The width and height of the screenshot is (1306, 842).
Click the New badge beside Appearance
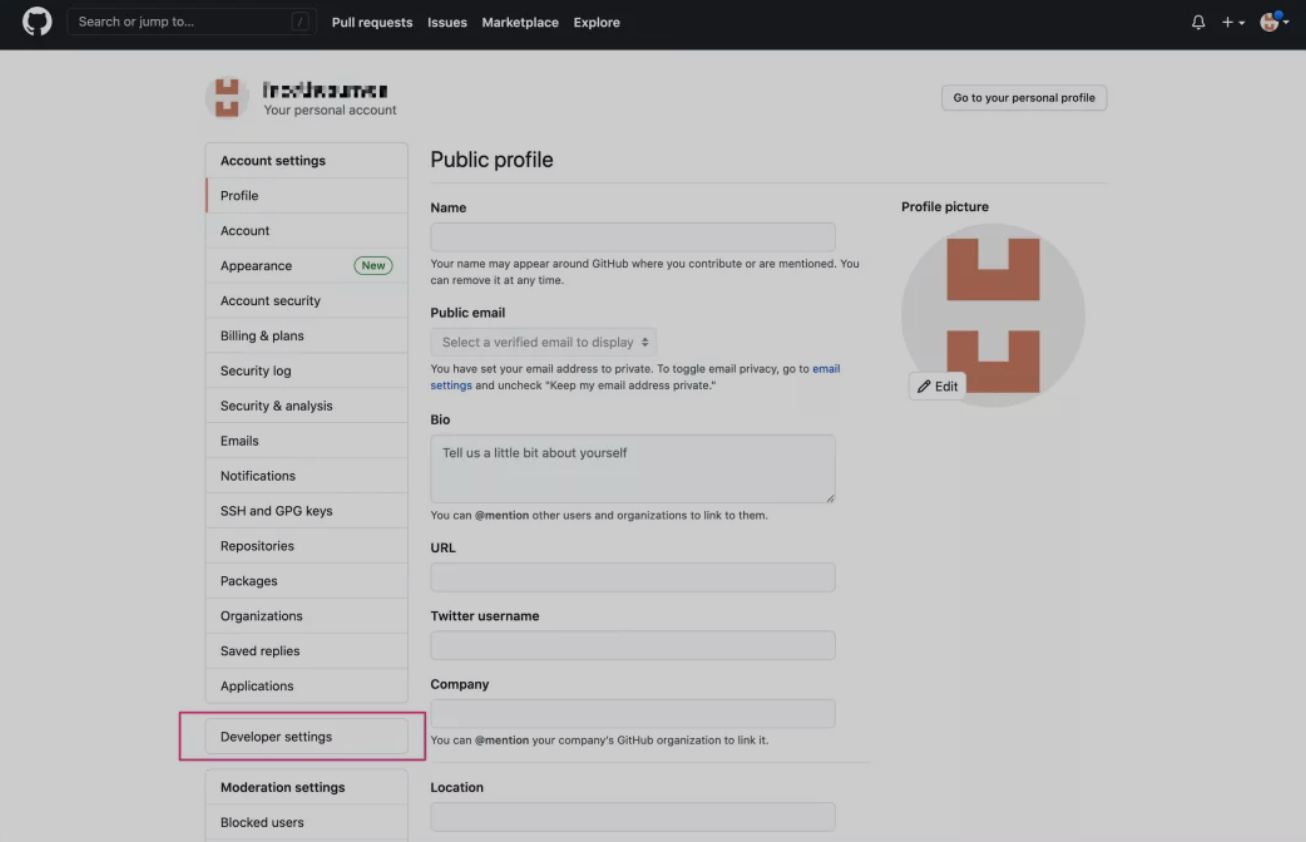373,266
